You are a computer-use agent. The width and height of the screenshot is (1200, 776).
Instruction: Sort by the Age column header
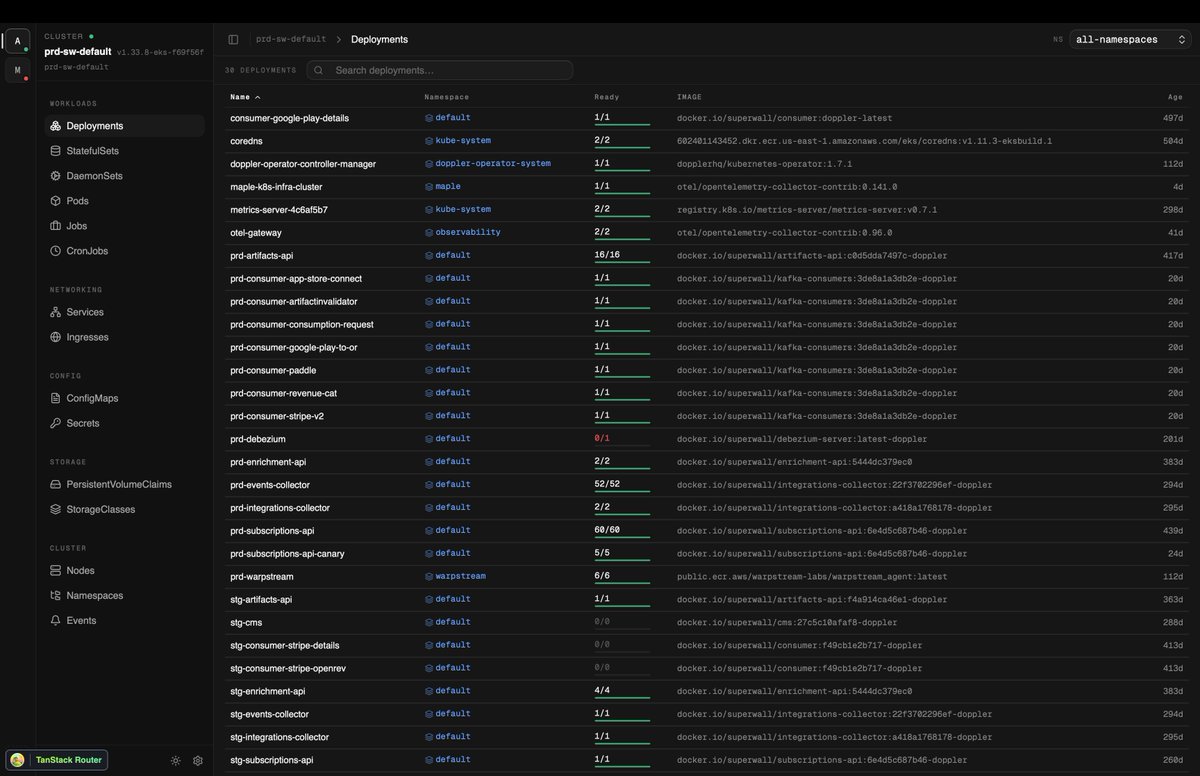coord(1175,97)
